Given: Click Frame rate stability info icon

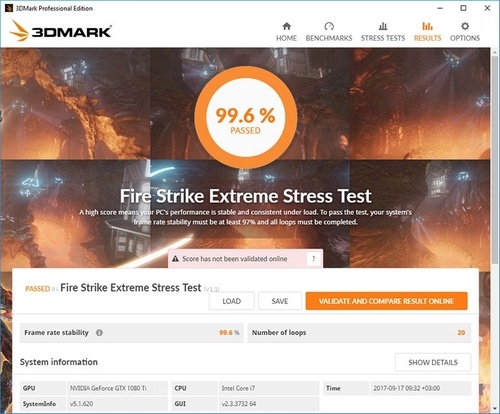Looking at the screenshot, I should [99, 332].
